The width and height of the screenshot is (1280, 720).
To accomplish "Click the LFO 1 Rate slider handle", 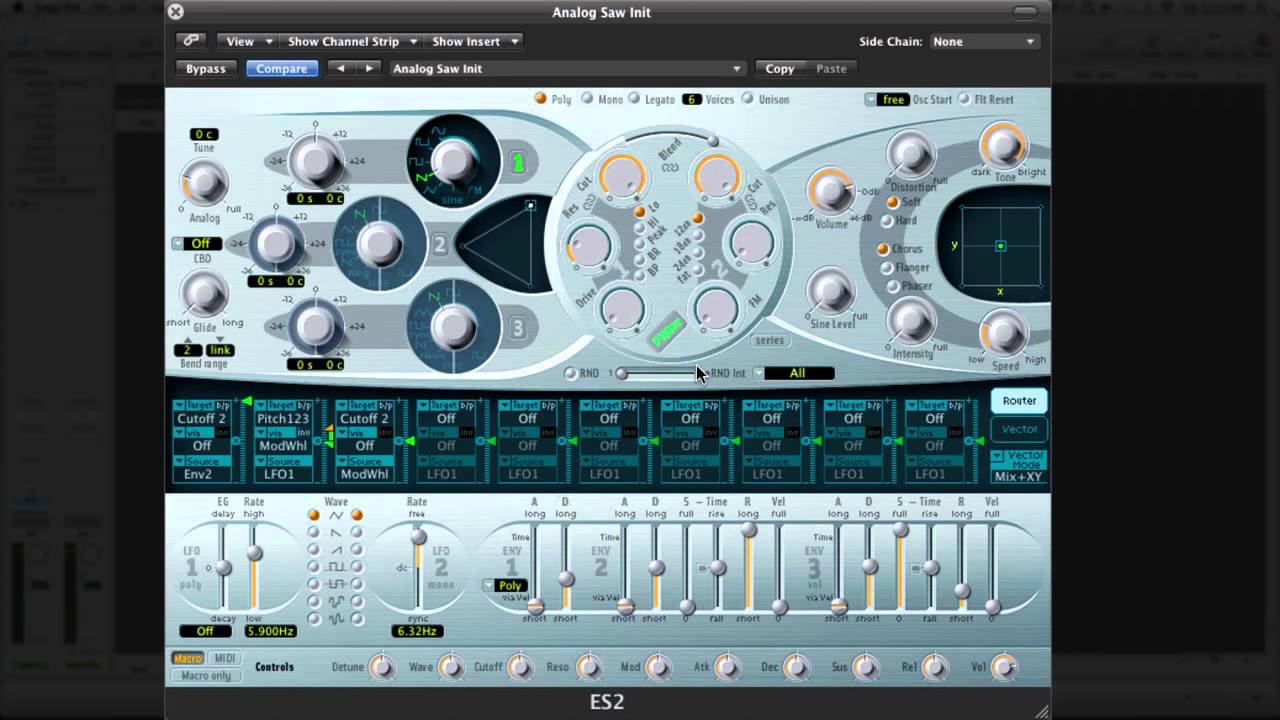I will [x=254, y=553].
